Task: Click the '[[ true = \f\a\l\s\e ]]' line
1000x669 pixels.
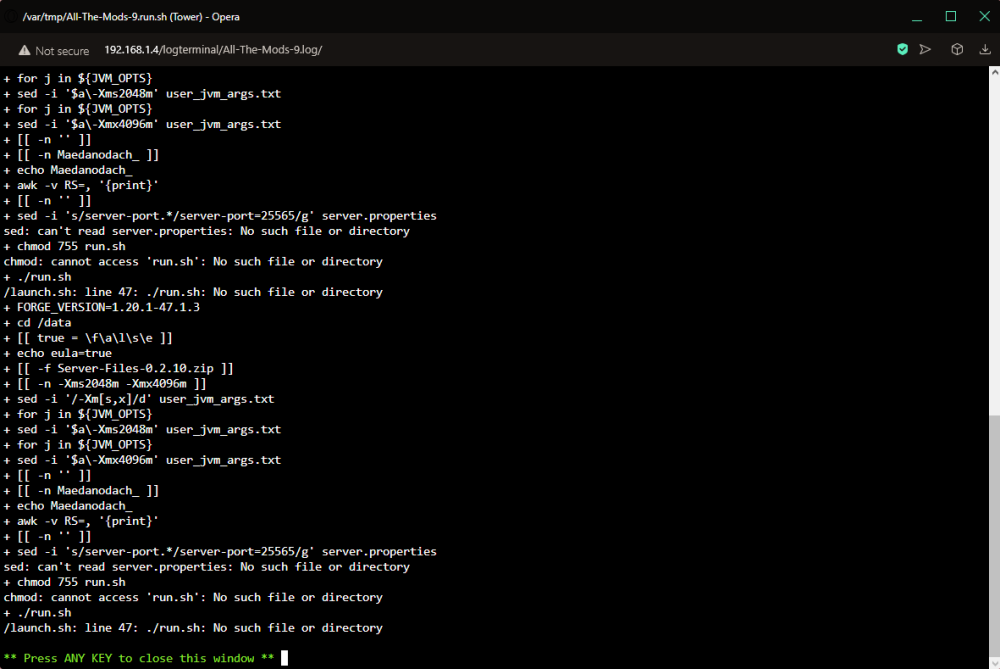Action: (88, 338)
